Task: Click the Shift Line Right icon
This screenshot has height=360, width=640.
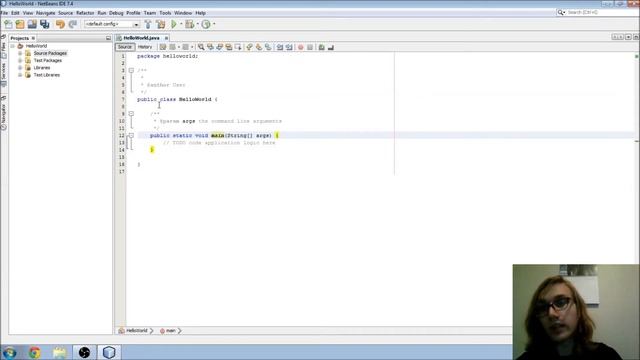Action: click(289, 47)
